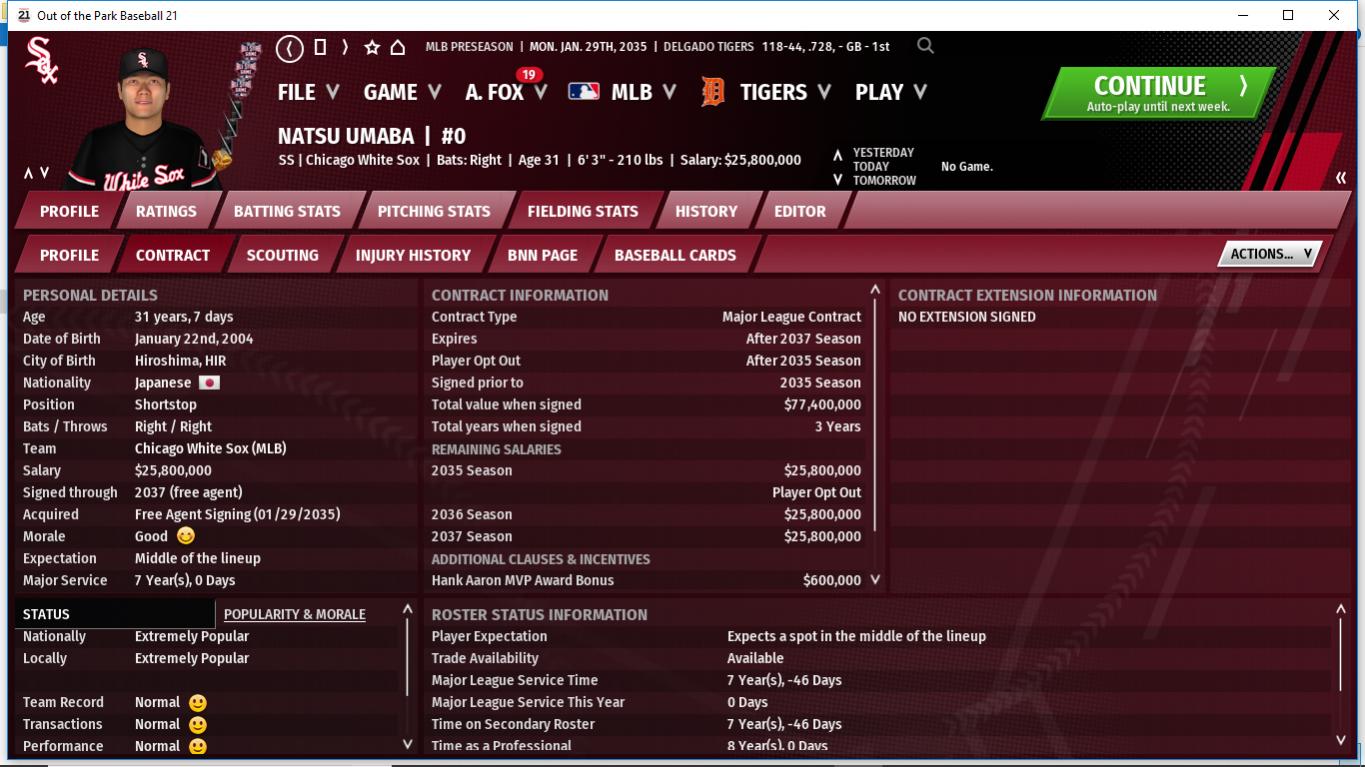Open the EDITOR tab

click(800, 211)
